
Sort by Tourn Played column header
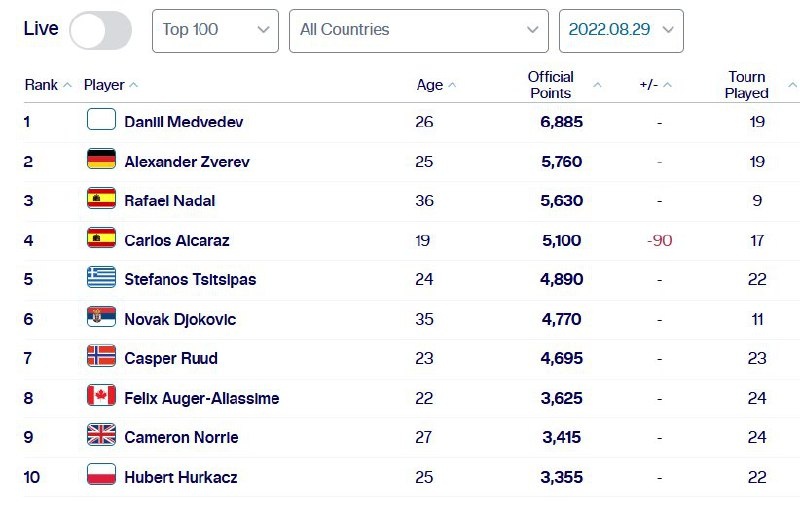748,85
